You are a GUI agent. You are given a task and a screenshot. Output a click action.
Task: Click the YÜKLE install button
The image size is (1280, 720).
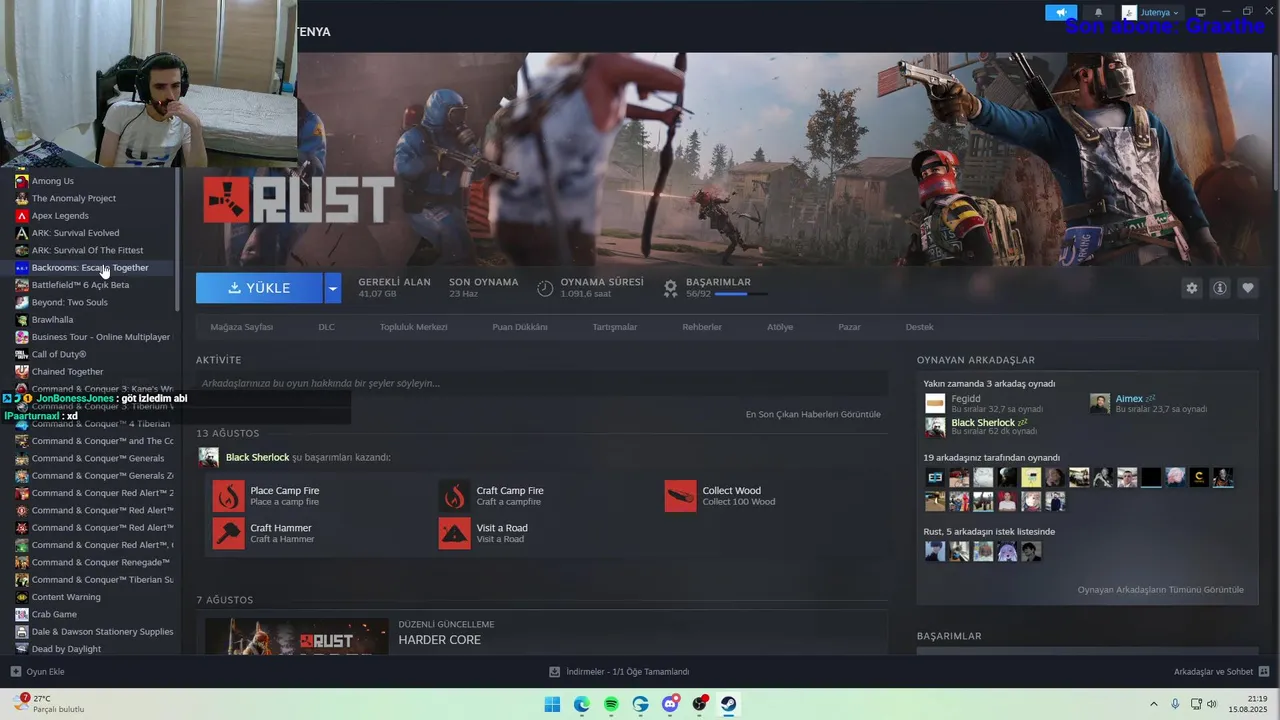(259, 288)
